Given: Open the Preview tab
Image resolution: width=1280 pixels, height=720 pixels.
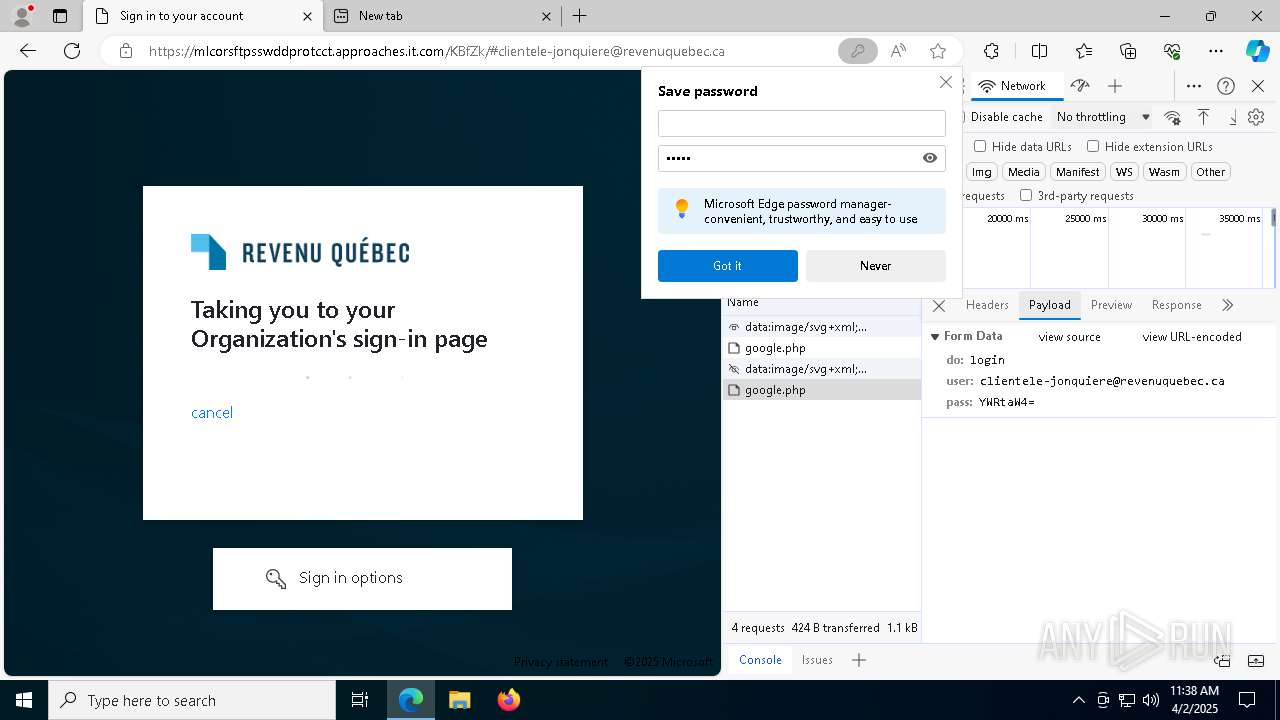Looking at the screenshot, I should (x=1111, y=305).
